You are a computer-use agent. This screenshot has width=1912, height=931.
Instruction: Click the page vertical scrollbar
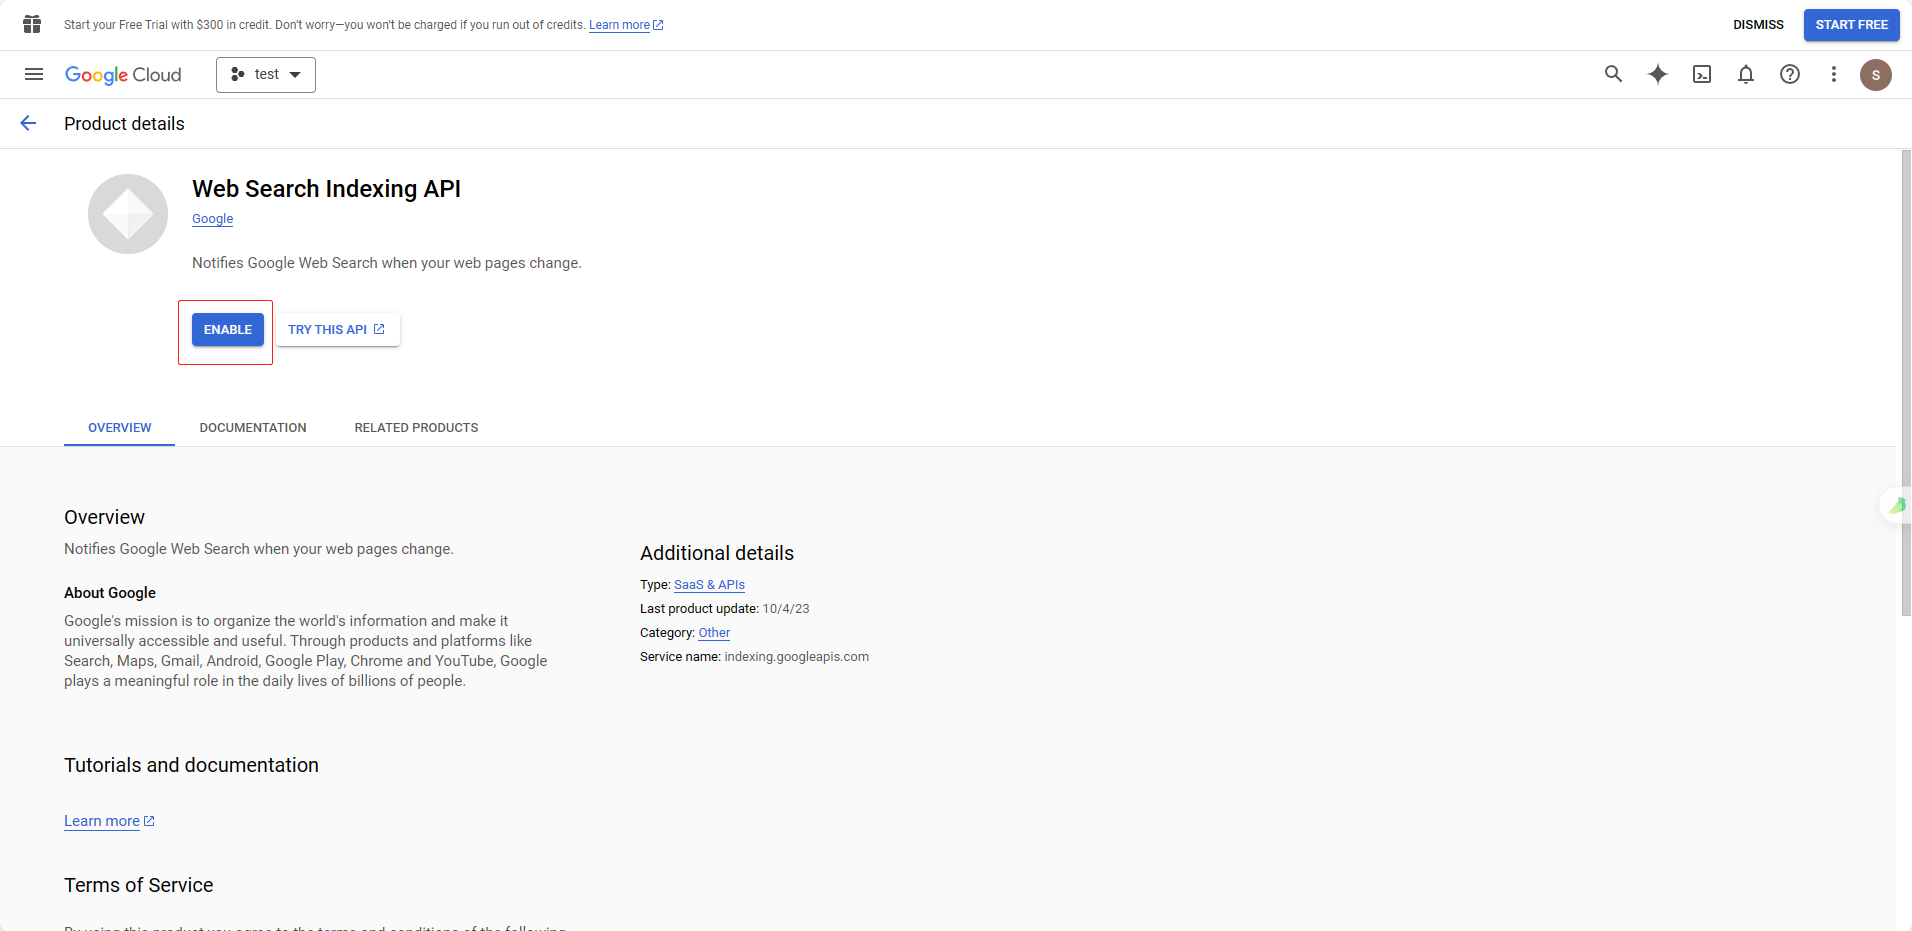(x=1906, y=383)
